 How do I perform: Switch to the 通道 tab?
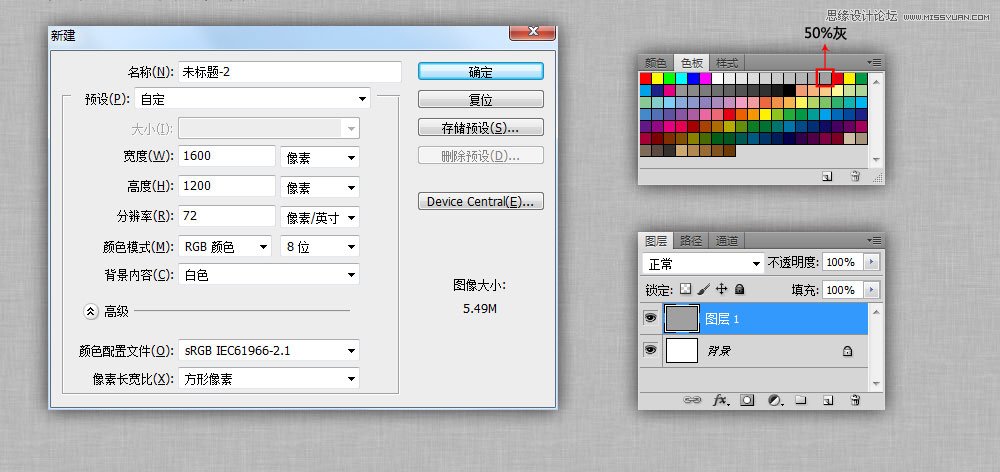pyautogui.click(x=726, y=240)
